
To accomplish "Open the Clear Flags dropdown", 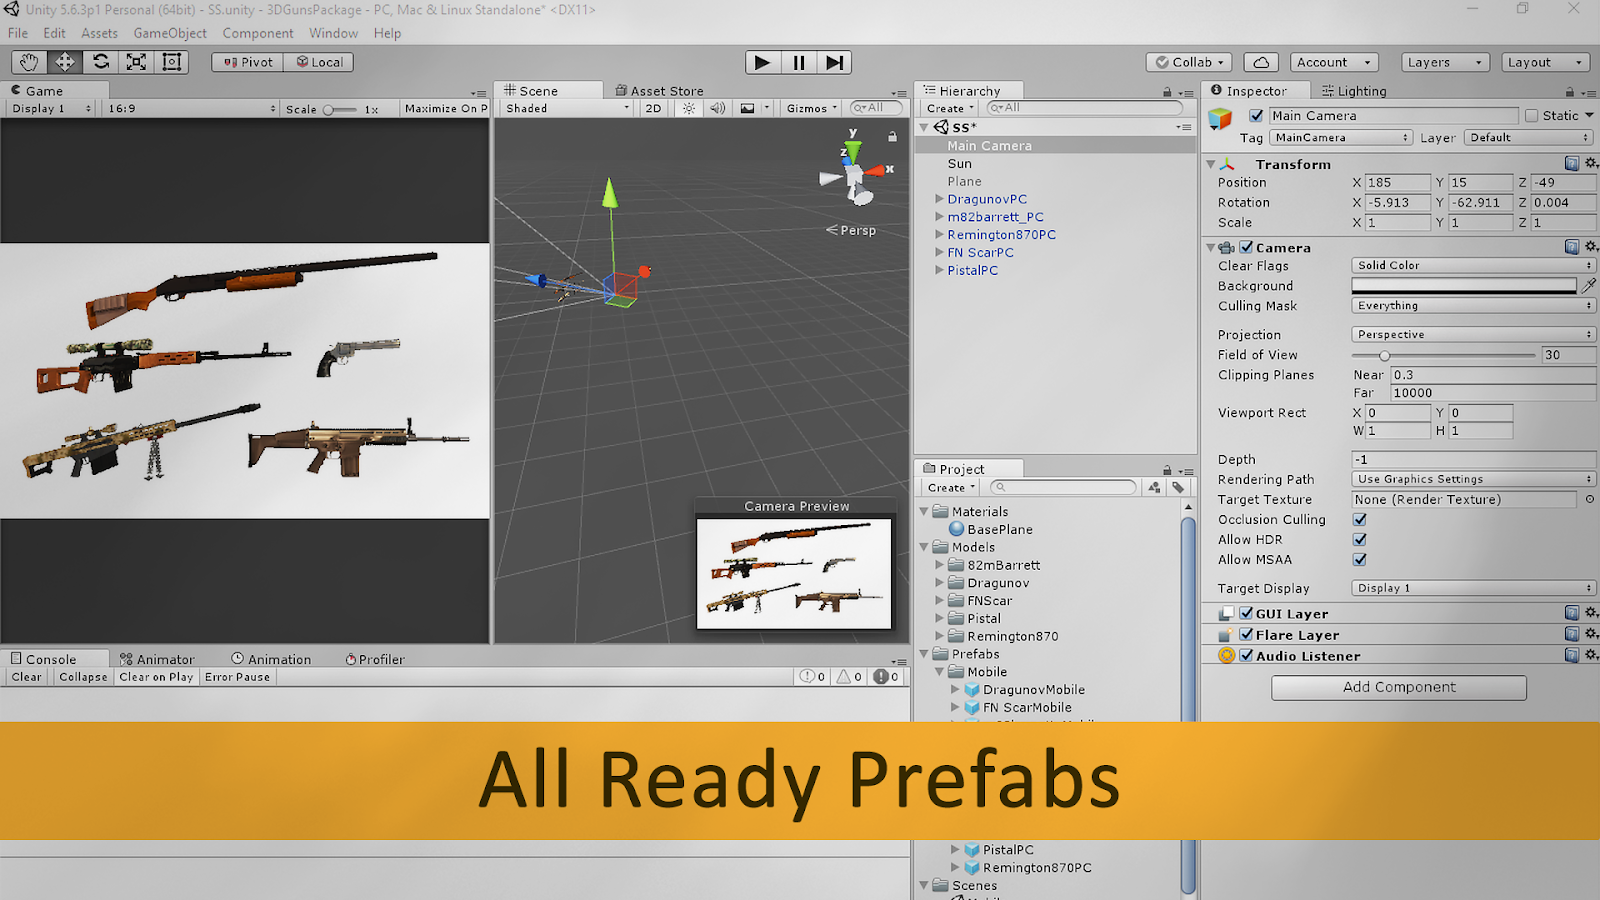I will tap(1472, 265).
